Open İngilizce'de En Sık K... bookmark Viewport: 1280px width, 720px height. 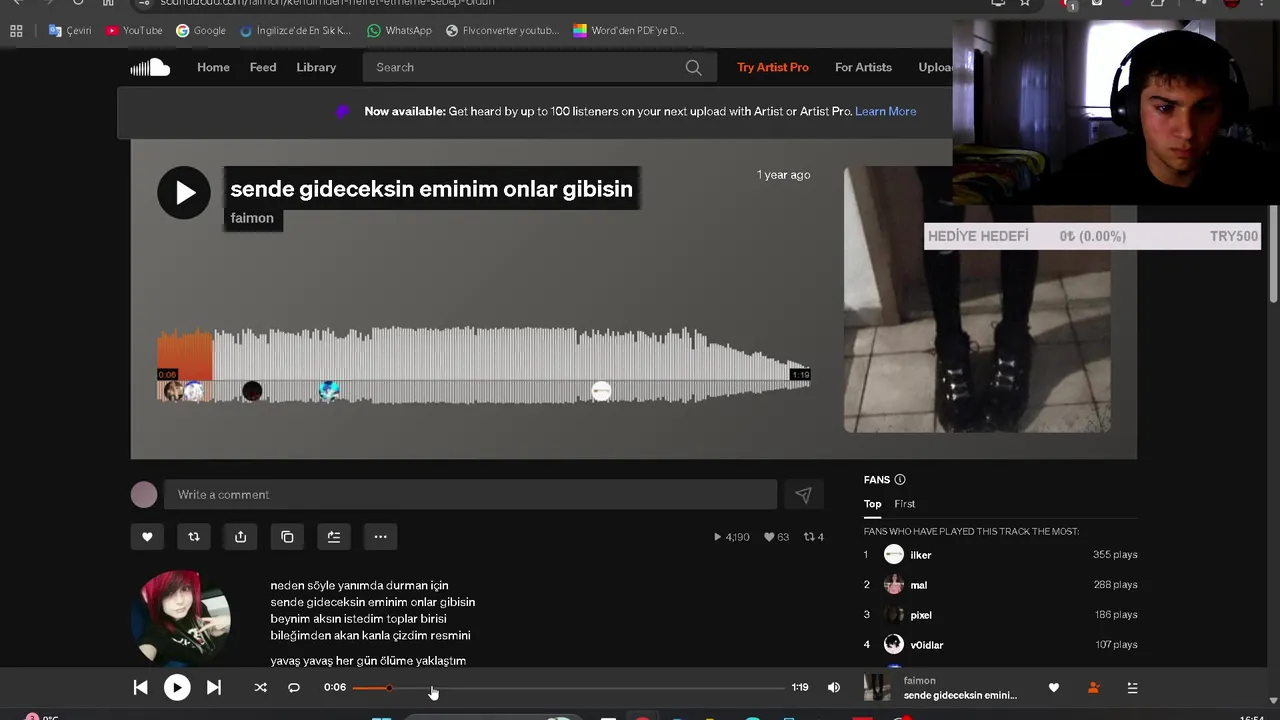[296, 30]
